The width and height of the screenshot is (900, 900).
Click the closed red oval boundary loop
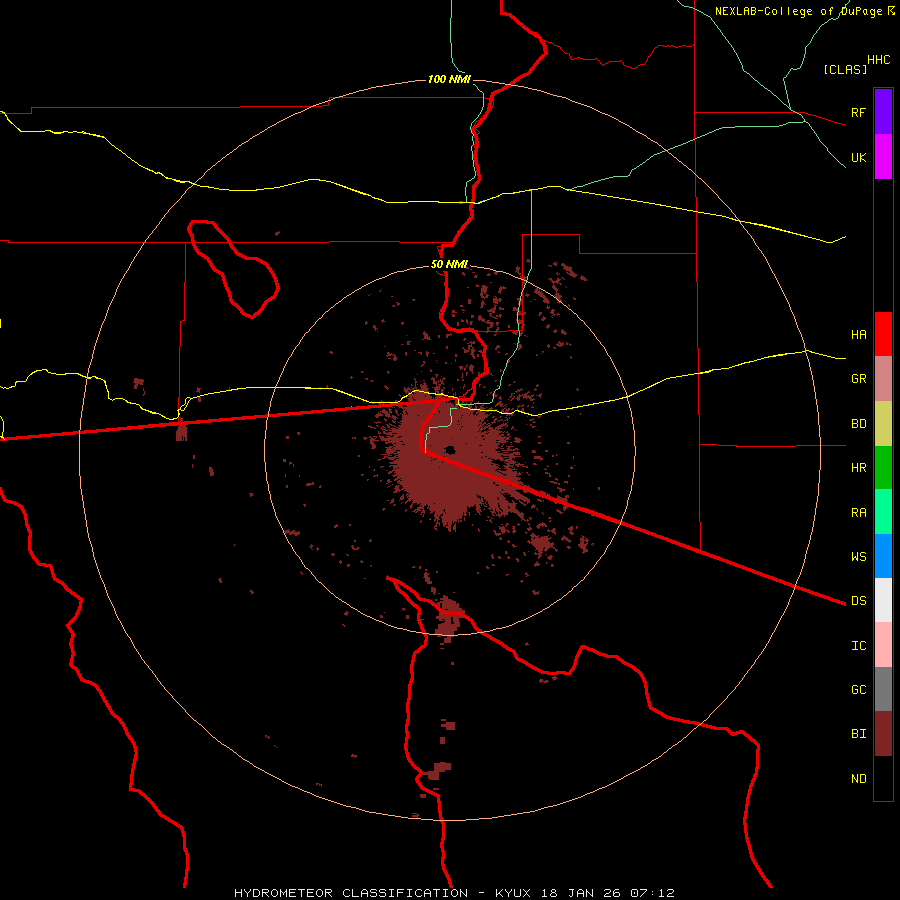(232, 268)
